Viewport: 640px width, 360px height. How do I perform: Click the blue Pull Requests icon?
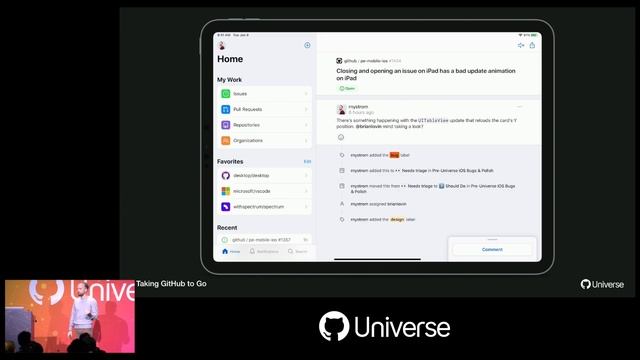pyautogui.click(x=226, y=109)
